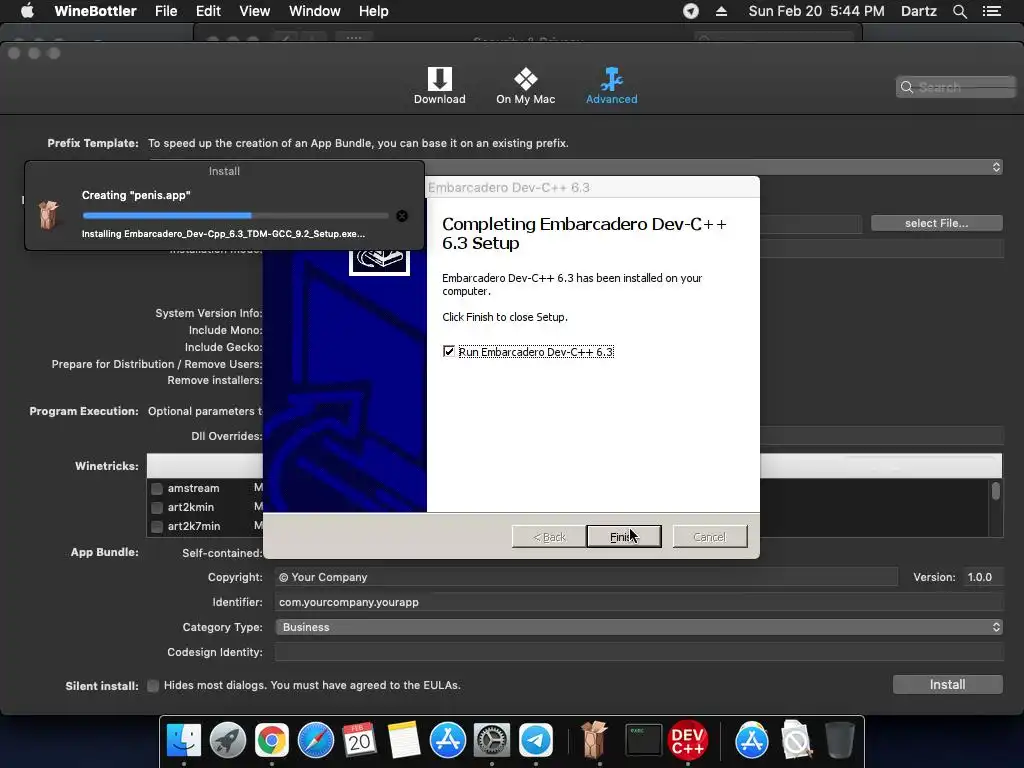
Task: Click Finish to close Dev-C++ setup
Action: click(624, 537)
